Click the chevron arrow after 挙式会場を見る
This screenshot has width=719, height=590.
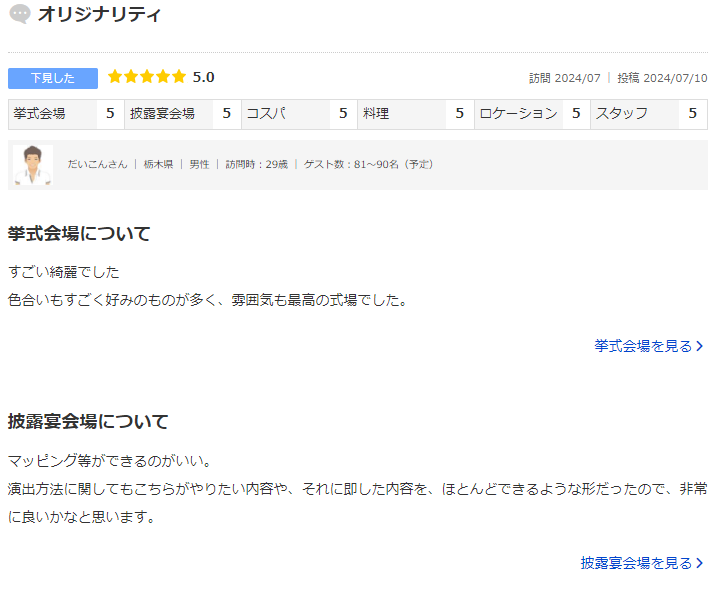[700, 346]
